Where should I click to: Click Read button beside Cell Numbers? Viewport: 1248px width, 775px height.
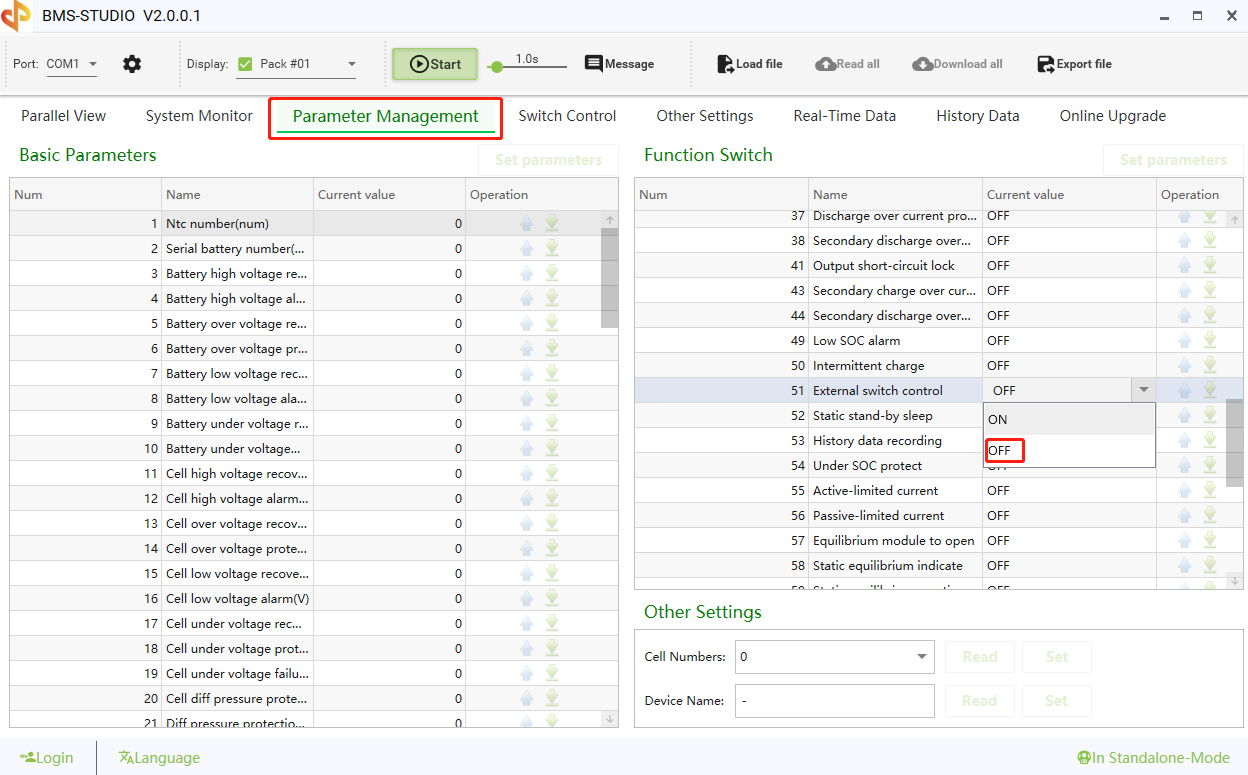point(980,657)
